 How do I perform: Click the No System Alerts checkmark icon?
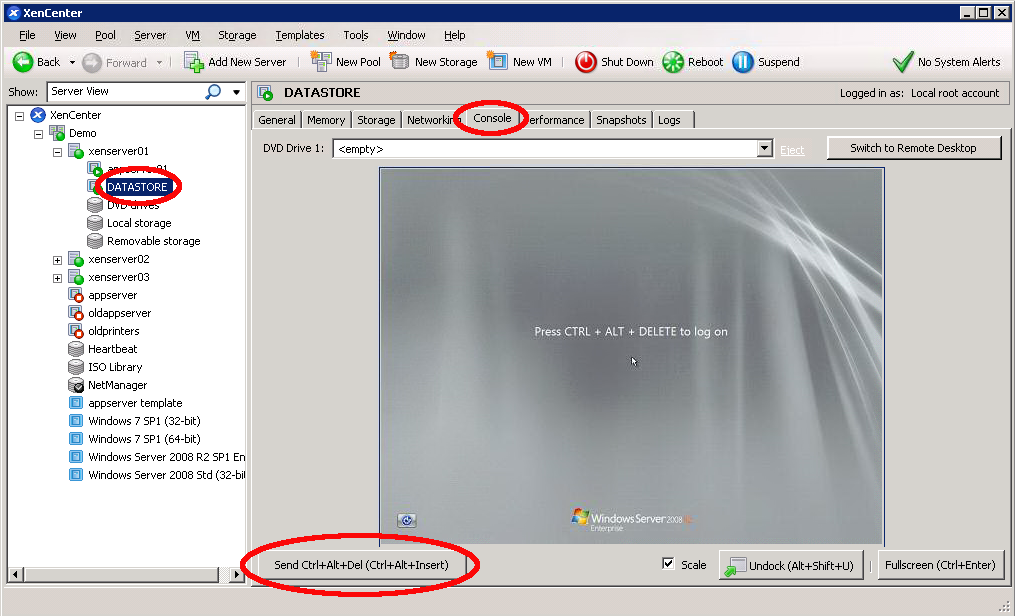[902, 62]
